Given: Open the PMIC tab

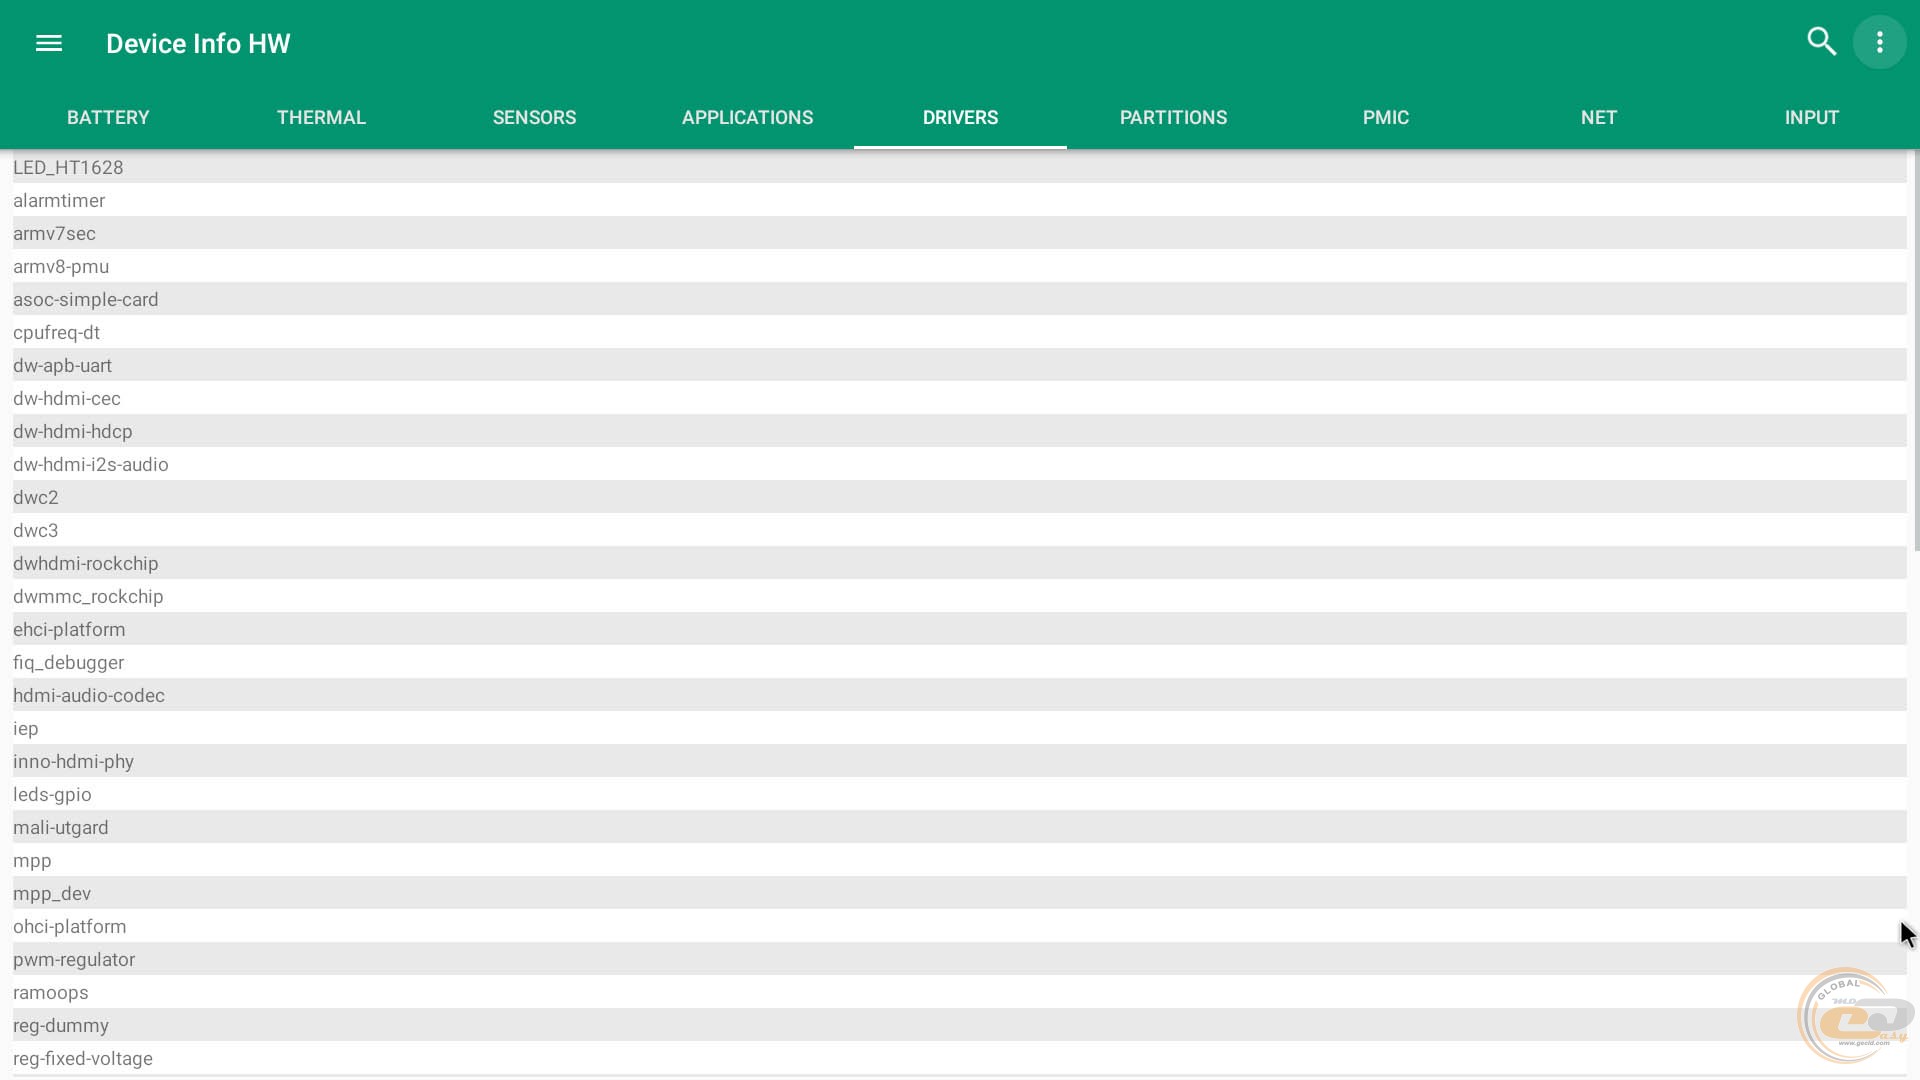Looking at the screenshot, I should coord(1385,117).
